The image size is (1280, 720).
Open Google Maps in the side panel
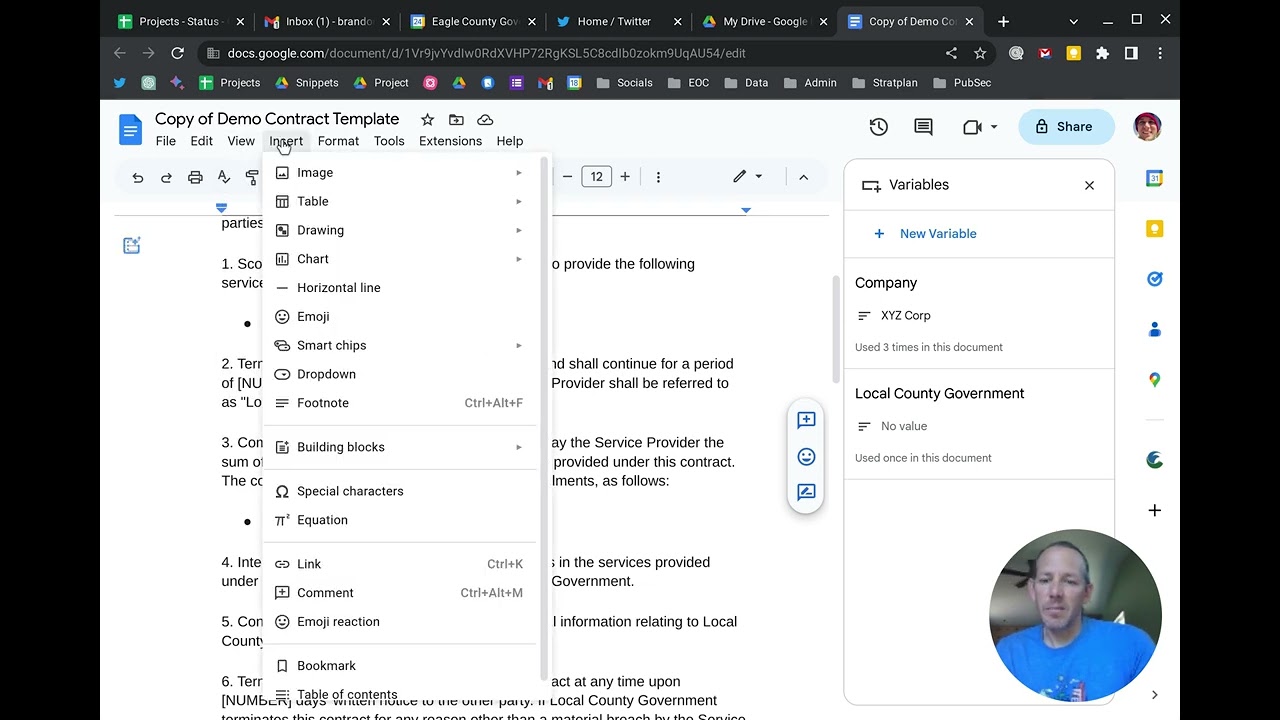1154,380
